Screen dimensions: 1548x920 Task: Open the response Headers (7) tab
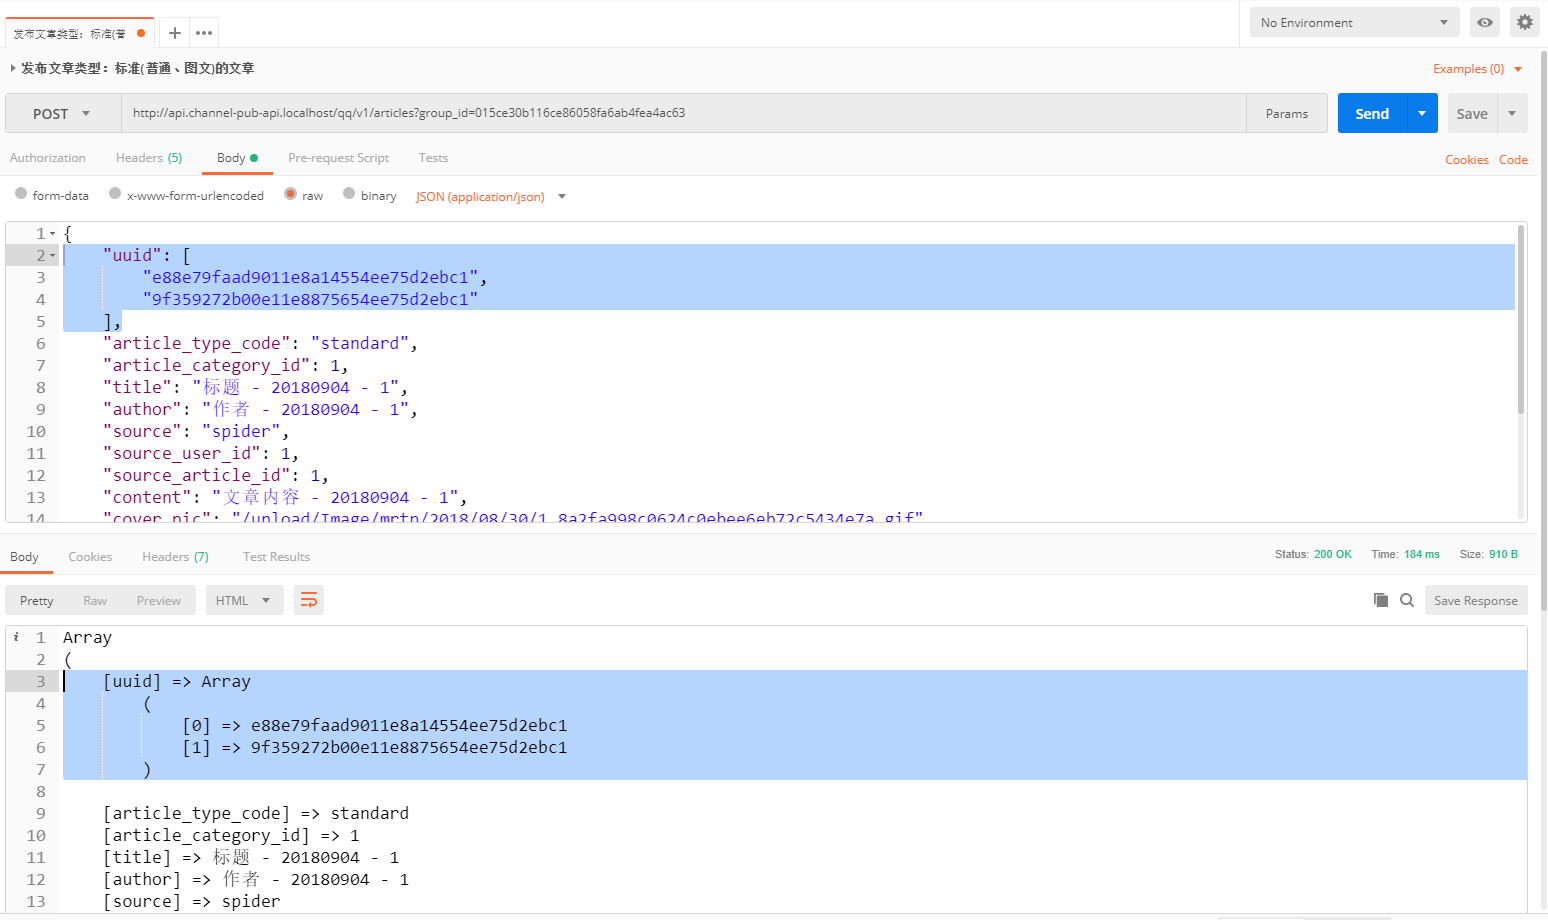(x=175, y=557)
